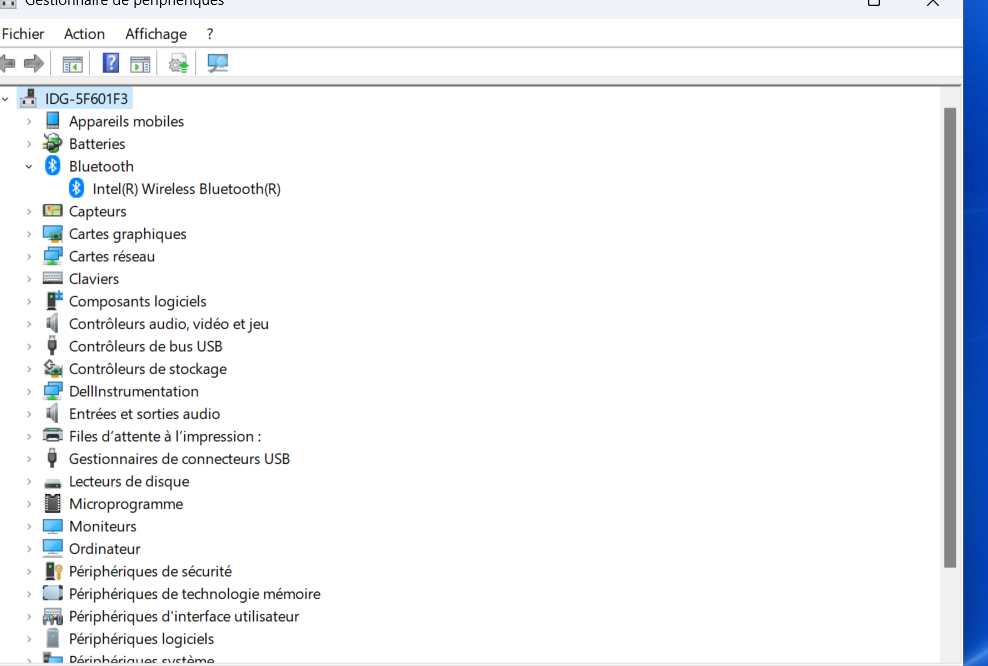
Task: Expand Contrôleurs de stockage
Action: (x=29, y=369)
